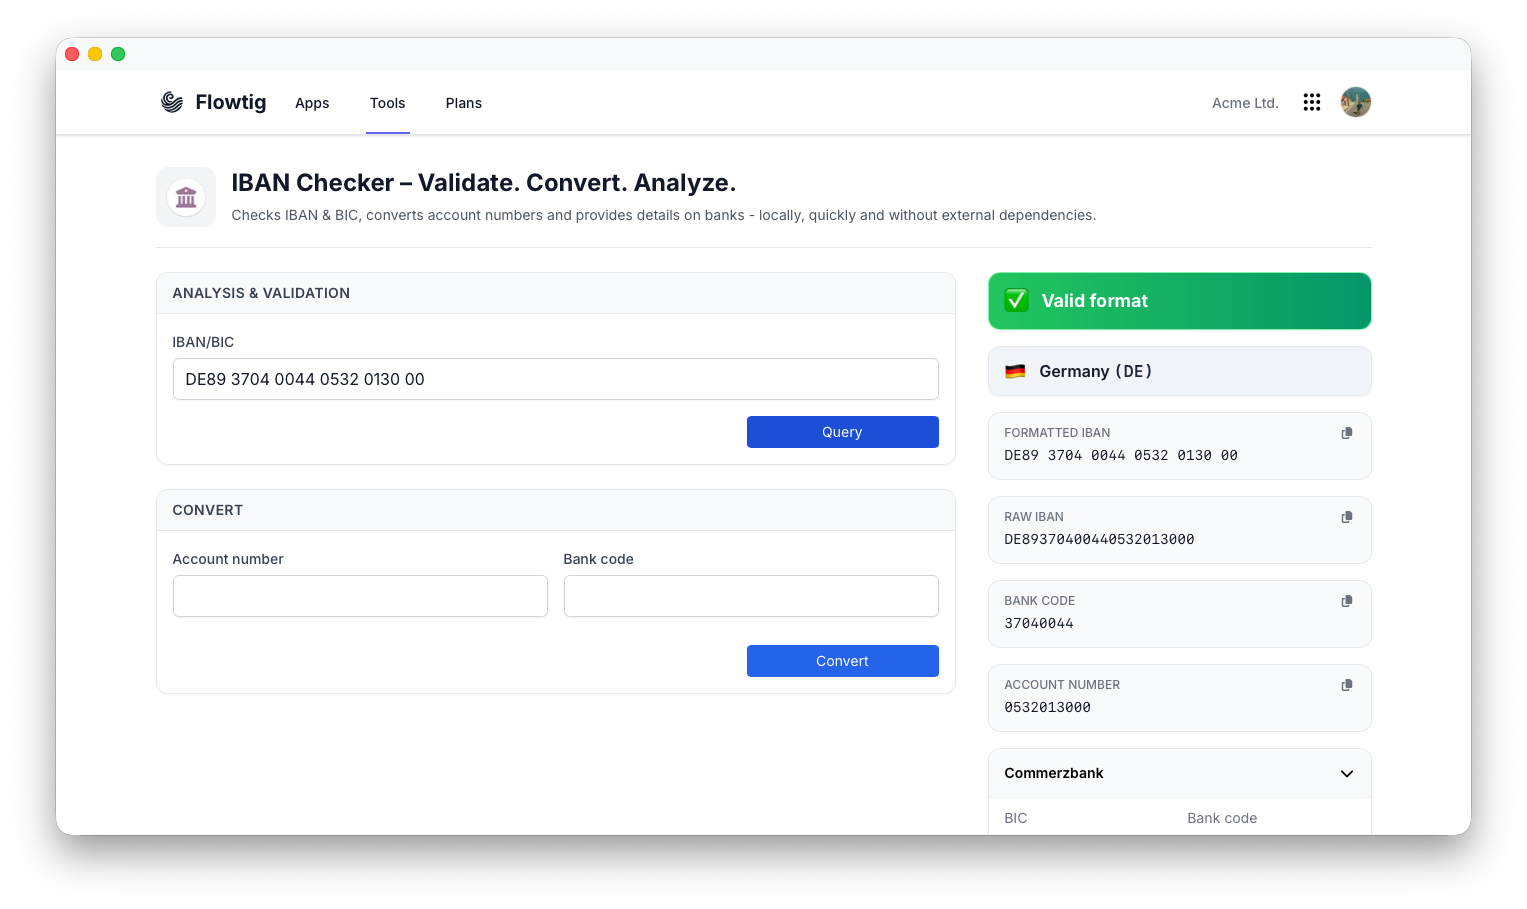This screenshot has width=1527, height=909.
Task: Click the page description text below the title
Action: pos(664,215)
